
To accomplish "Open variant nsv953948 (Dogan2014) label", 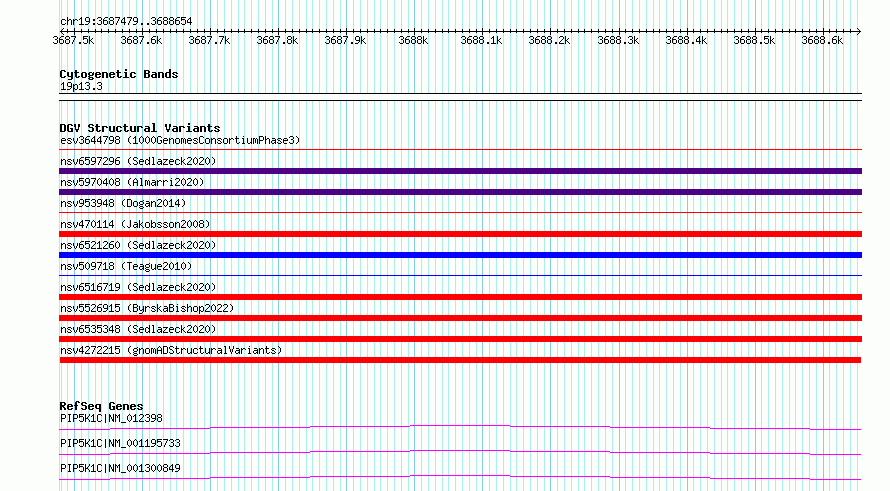I will click(x=123, y=203).
